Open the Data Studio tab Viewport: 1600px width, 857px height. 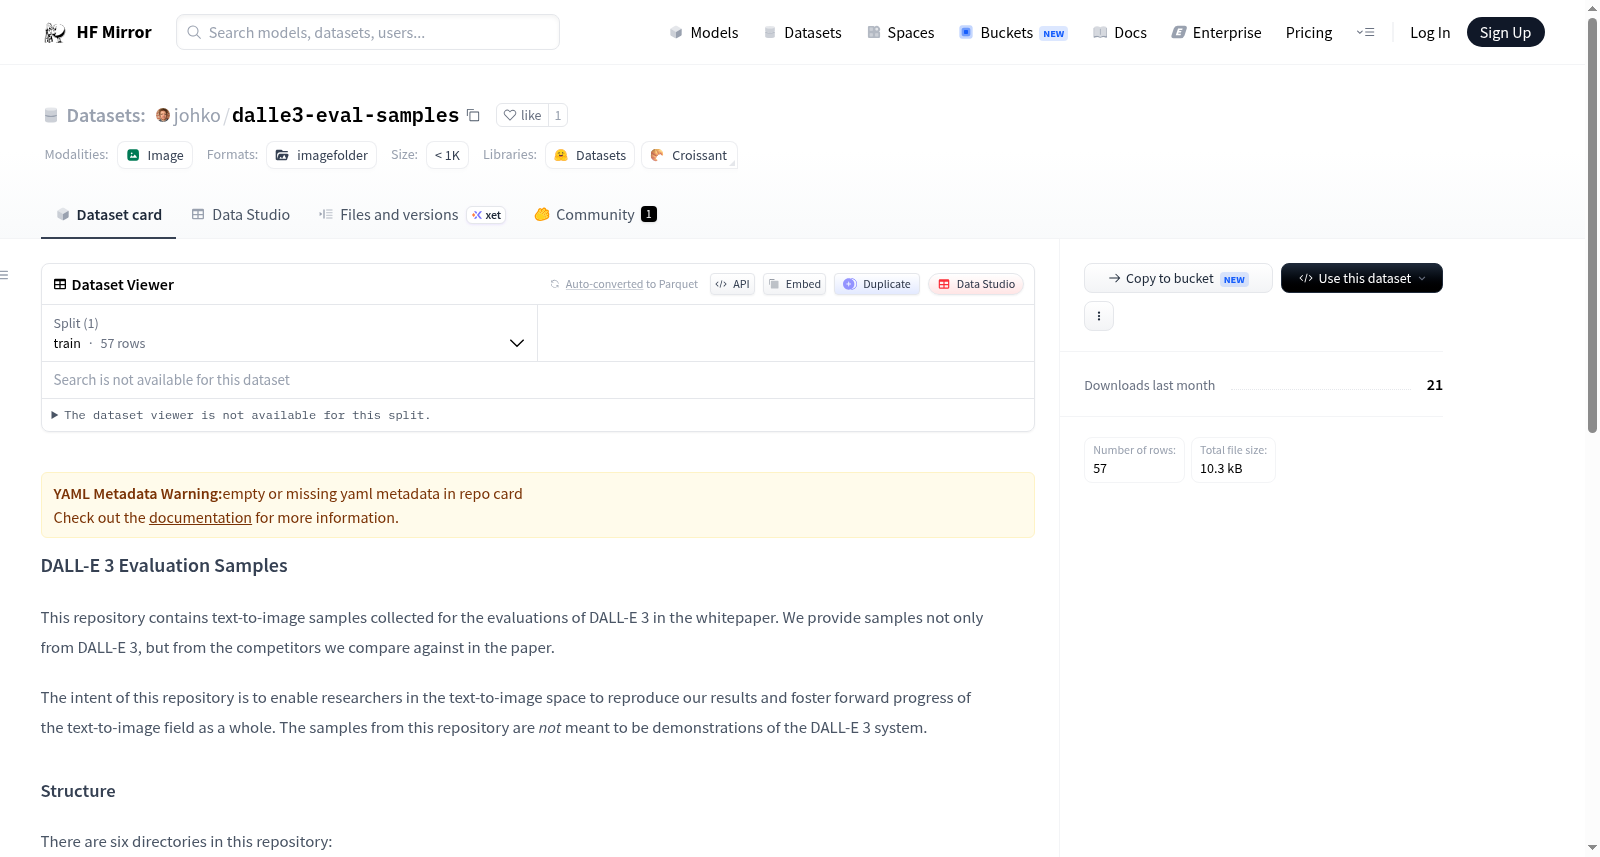coord(241,215)
